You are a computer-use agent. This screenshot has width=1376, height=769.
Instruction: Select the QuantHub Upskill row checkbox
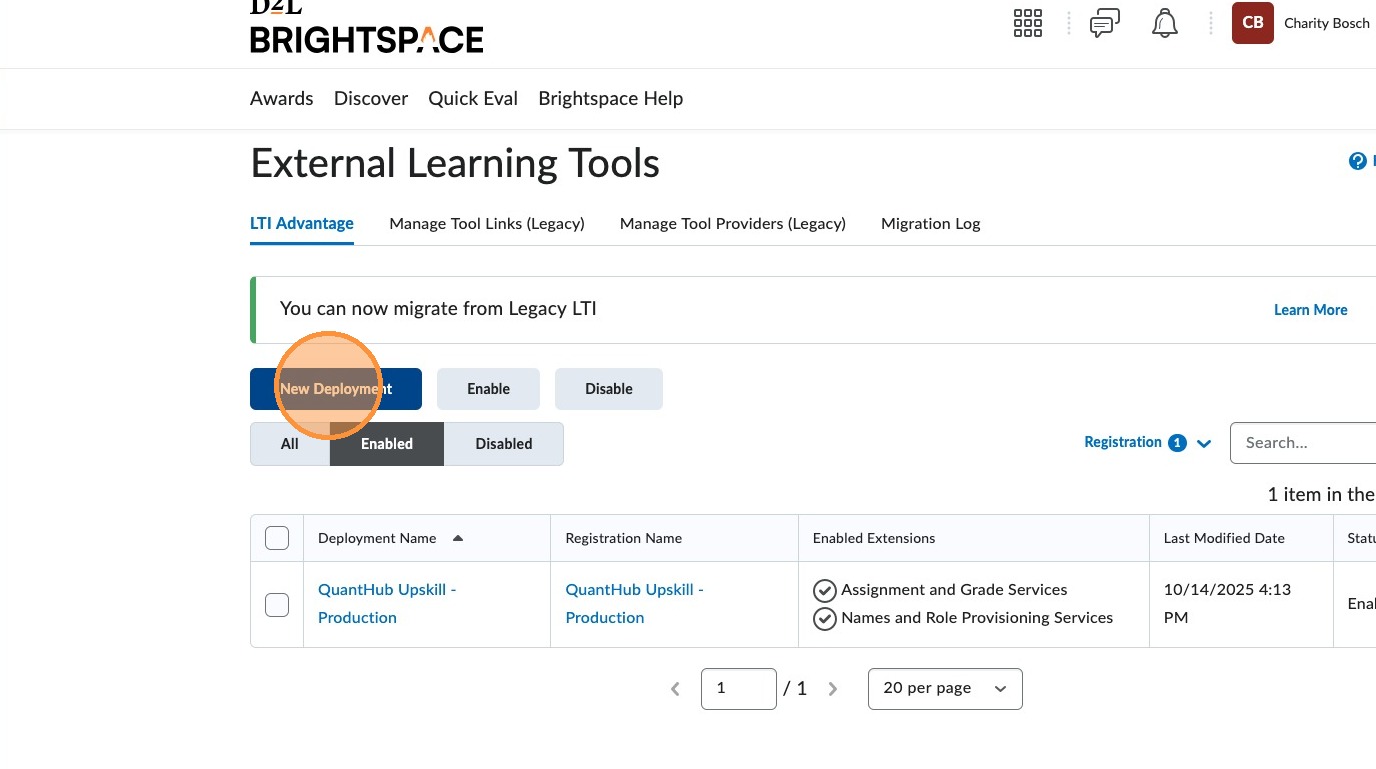tap(277, 604)
